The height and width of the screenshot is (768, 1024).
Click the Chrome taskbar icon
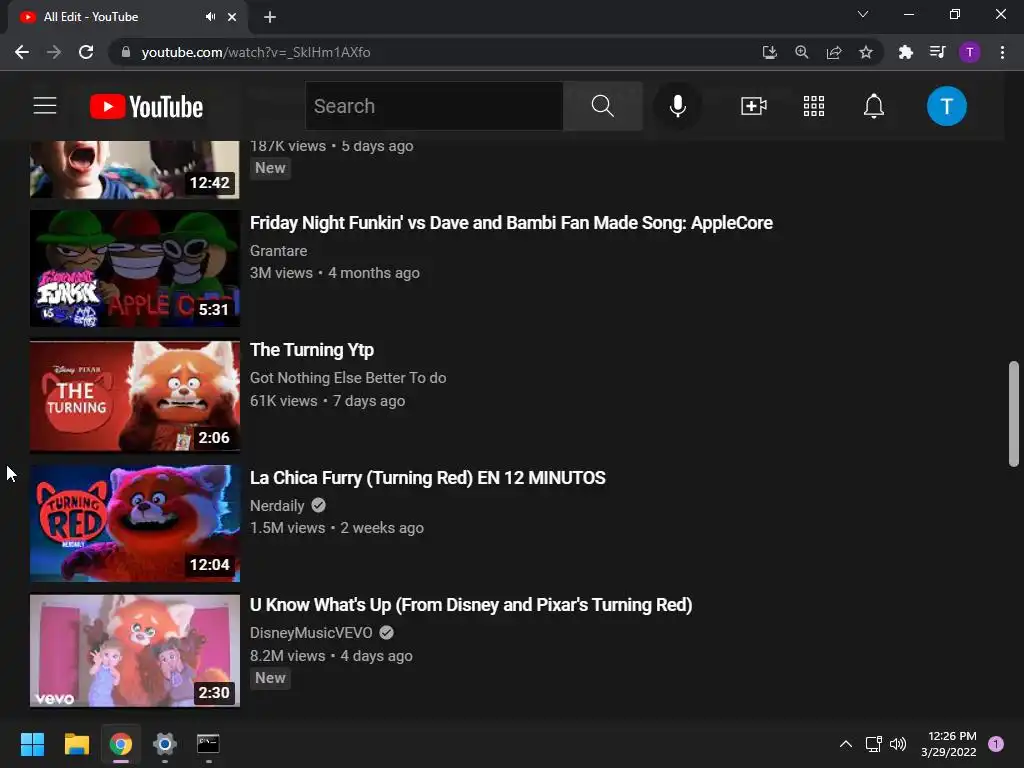click(120, 744)
